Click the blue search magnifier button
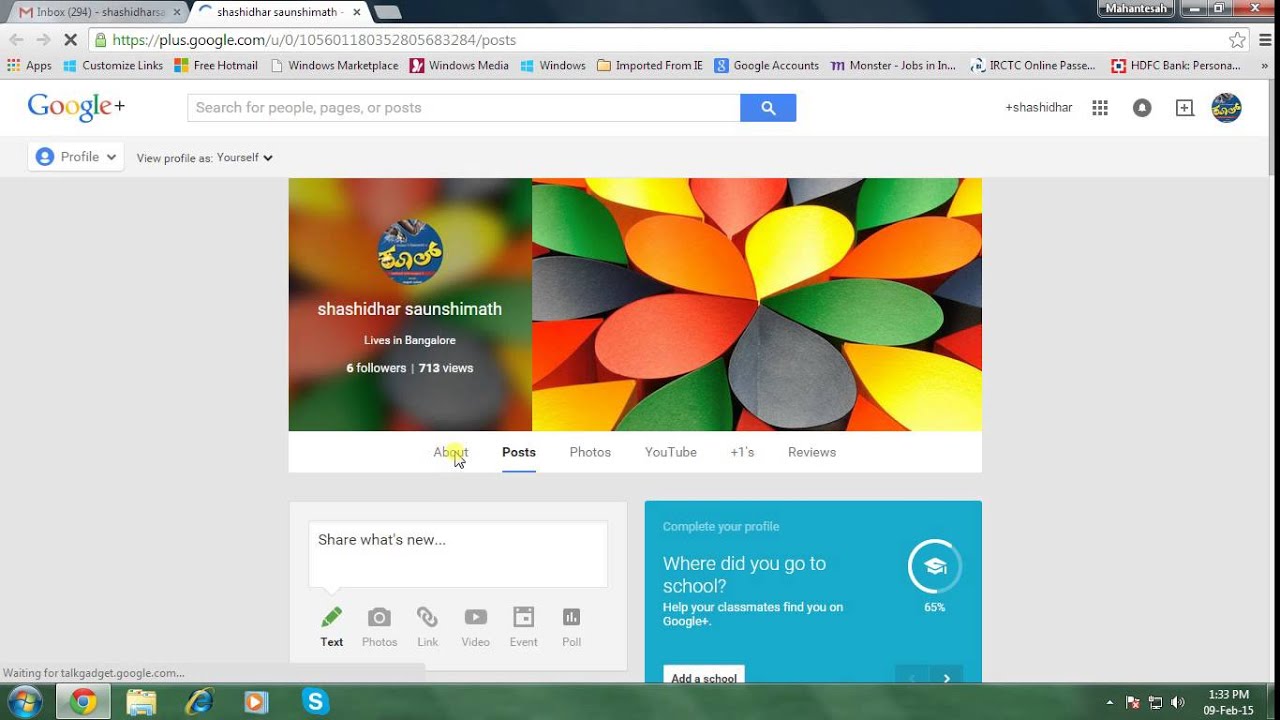 point(768,108)
